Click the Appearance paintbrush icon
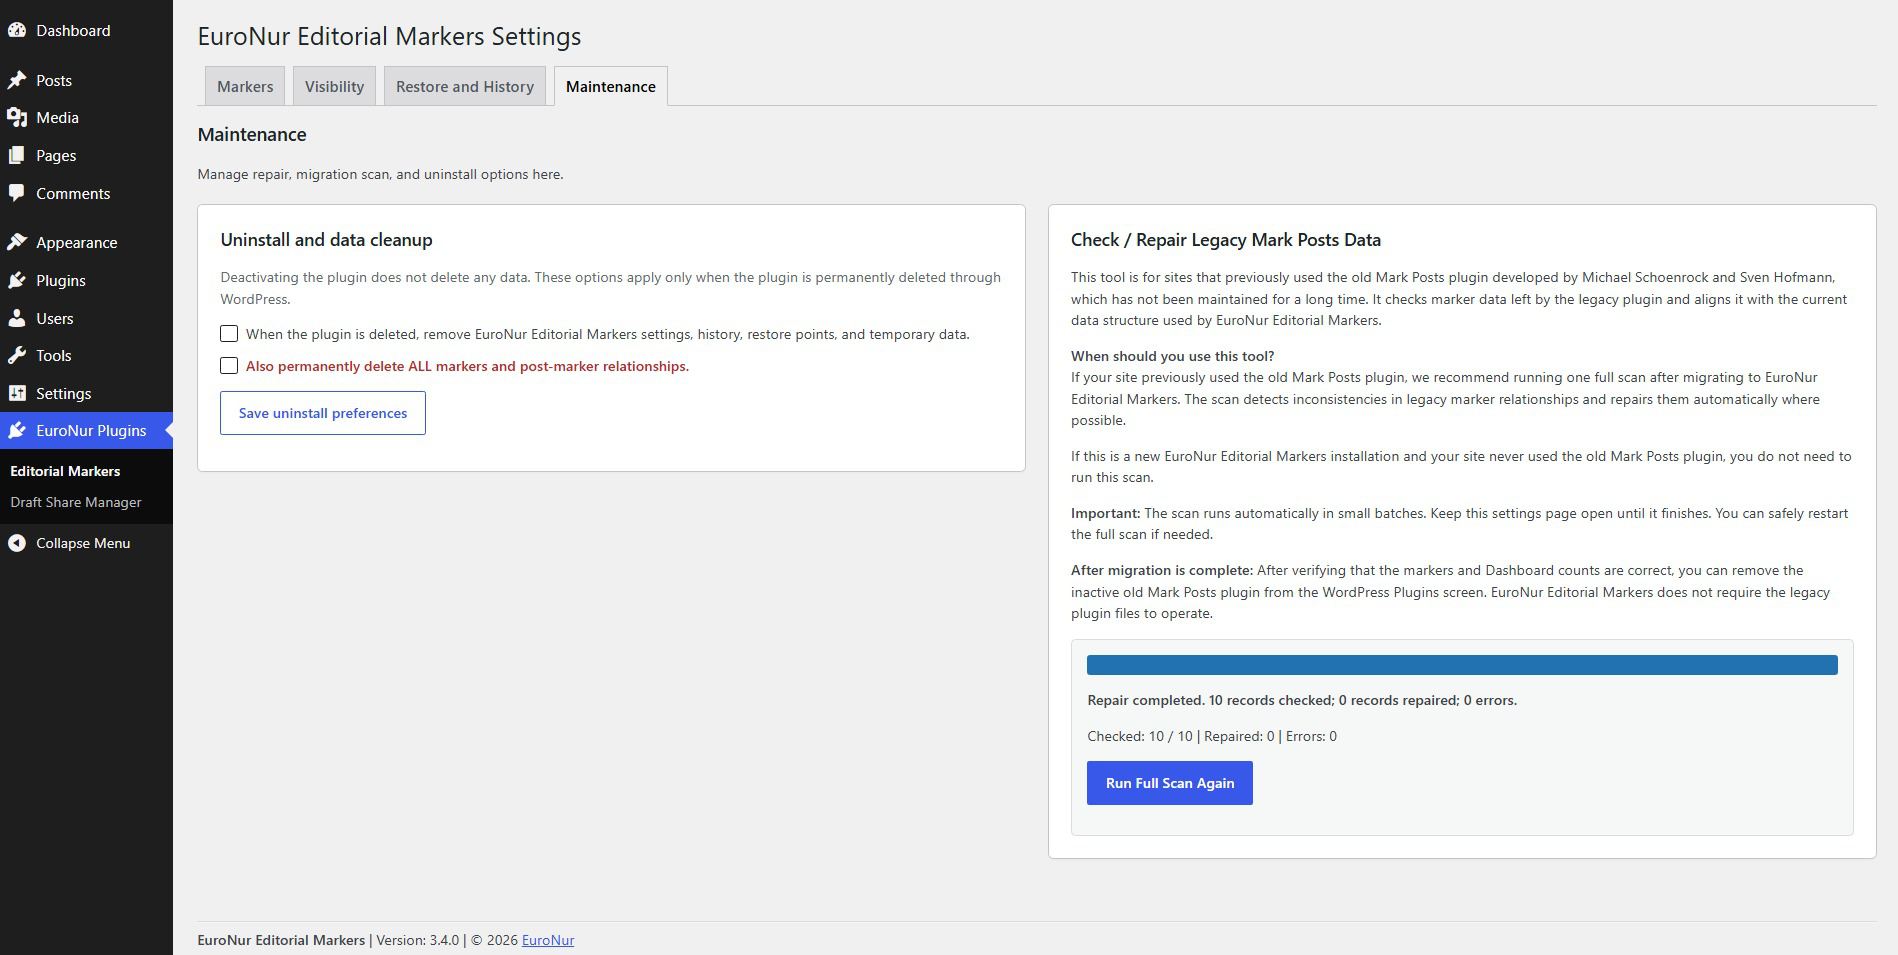The width and height of the screenshot is (1898, 955). [x=17, y=243]
